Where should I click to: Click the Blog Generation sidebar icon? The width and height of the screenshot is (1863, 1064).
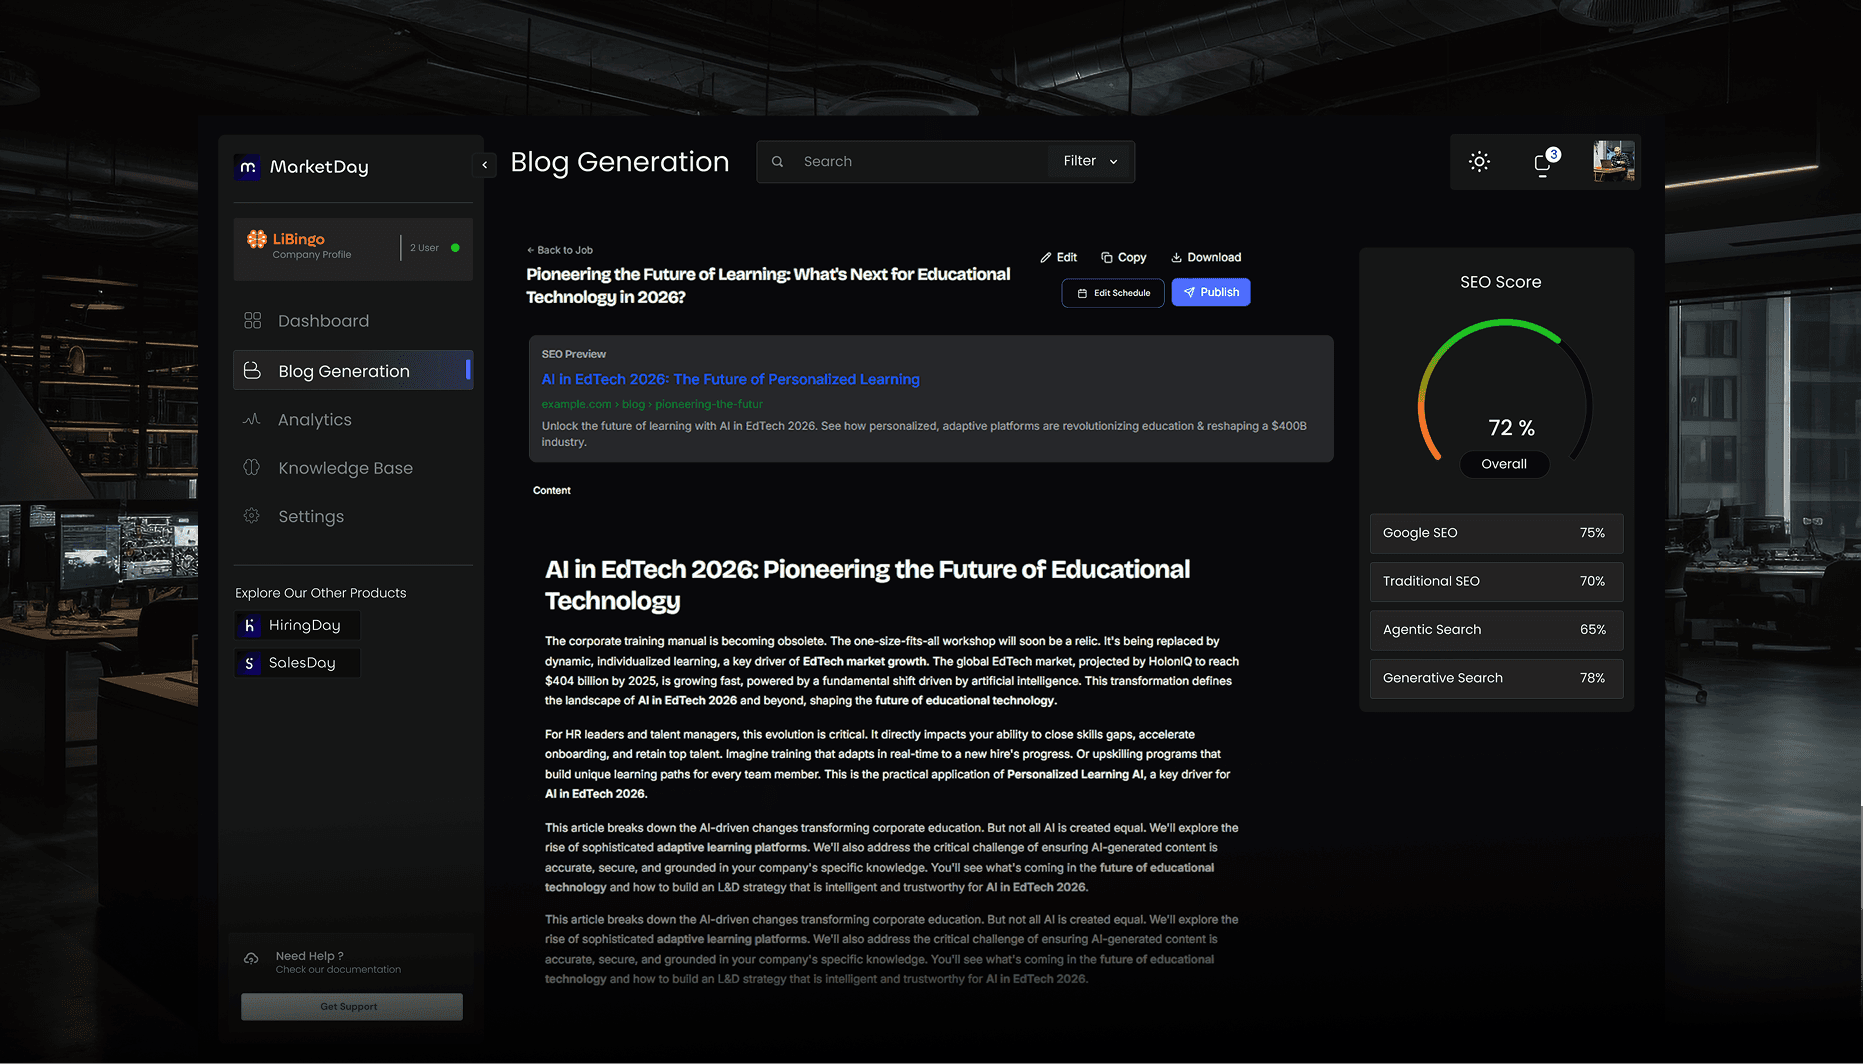click(252, 370)
